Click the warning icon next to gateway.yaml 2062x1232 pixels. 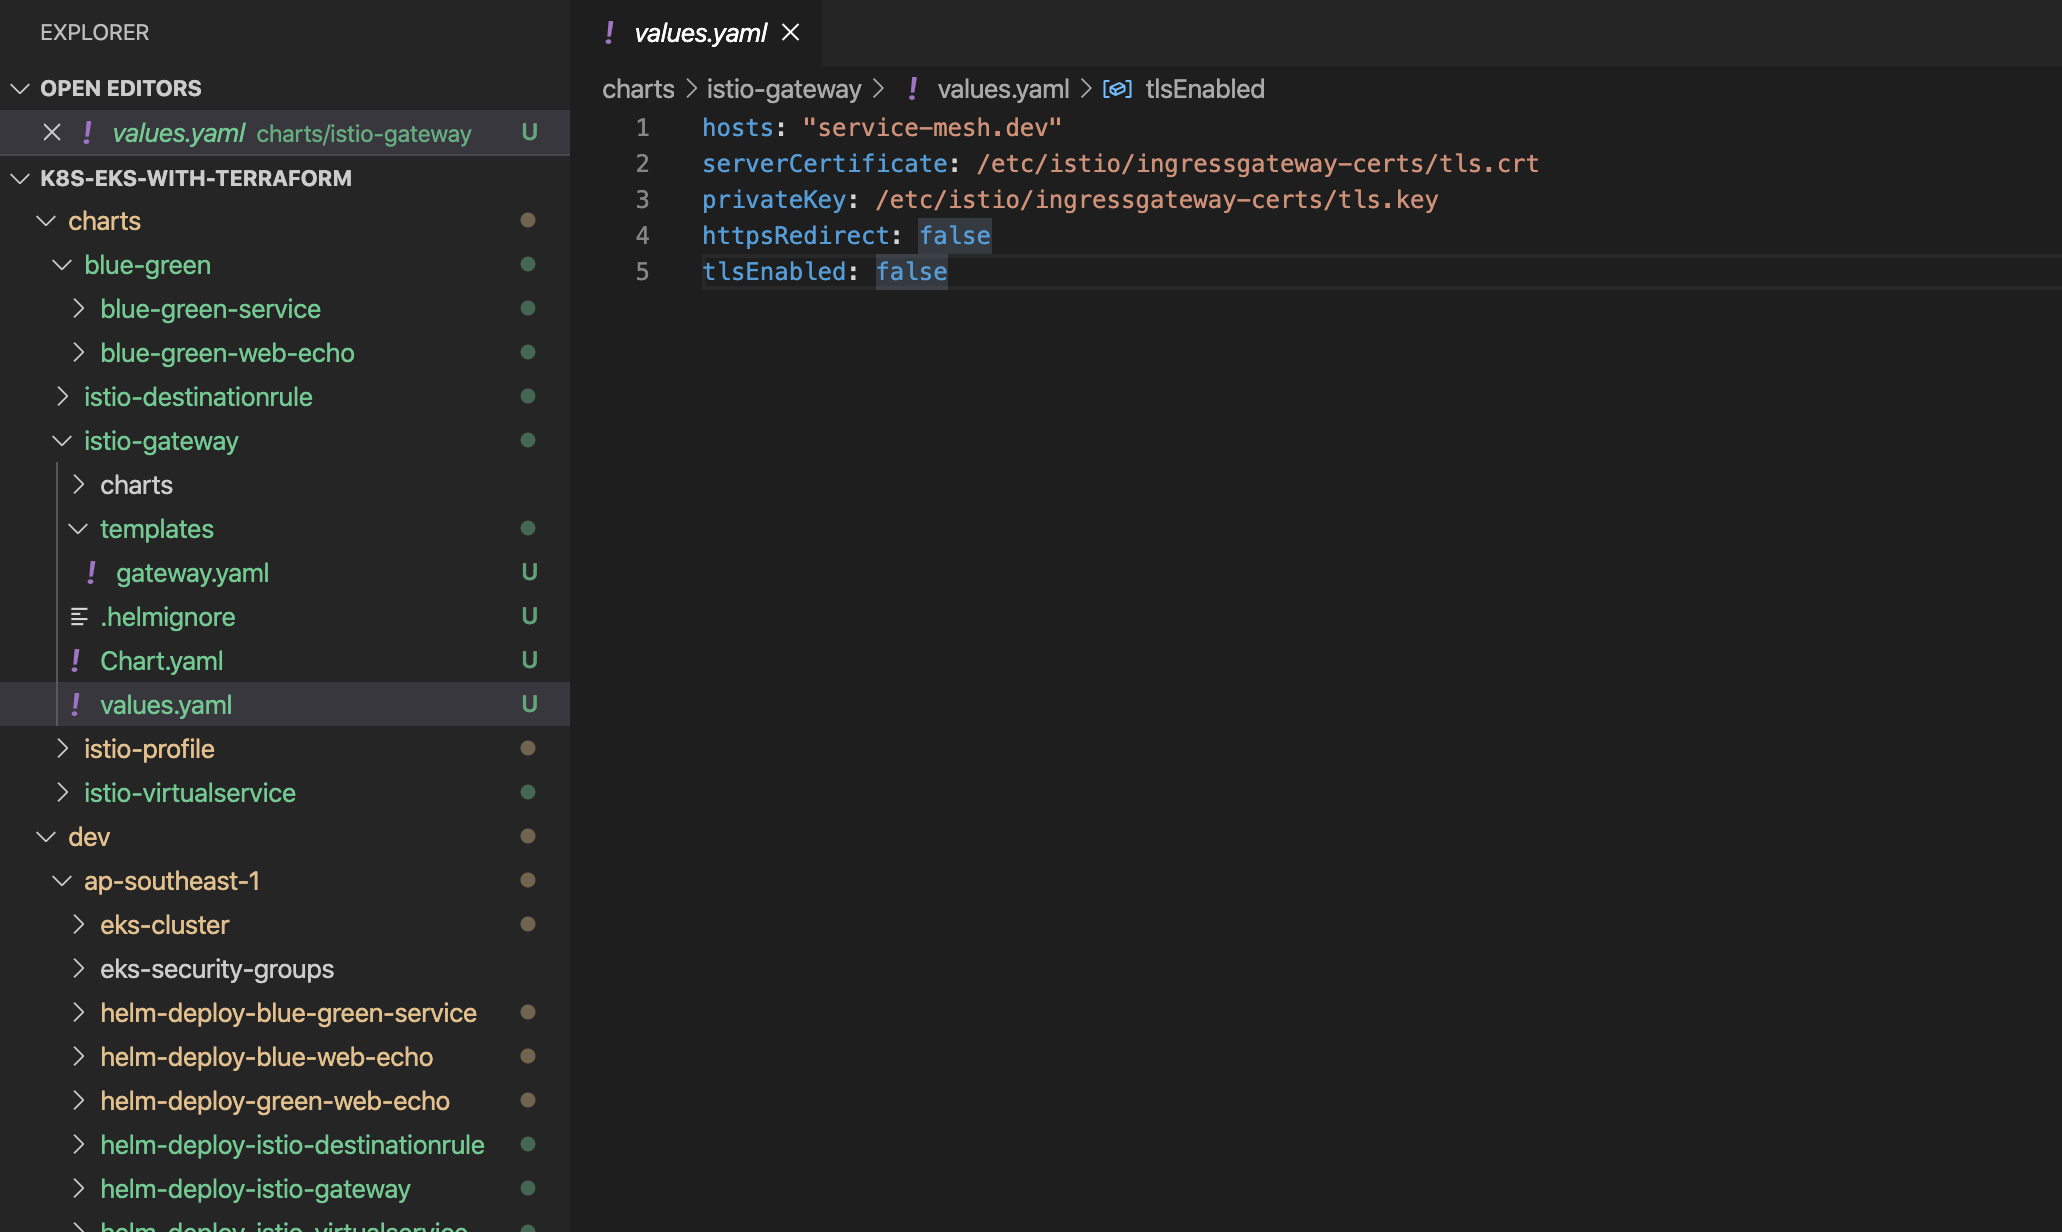point(94,571)
